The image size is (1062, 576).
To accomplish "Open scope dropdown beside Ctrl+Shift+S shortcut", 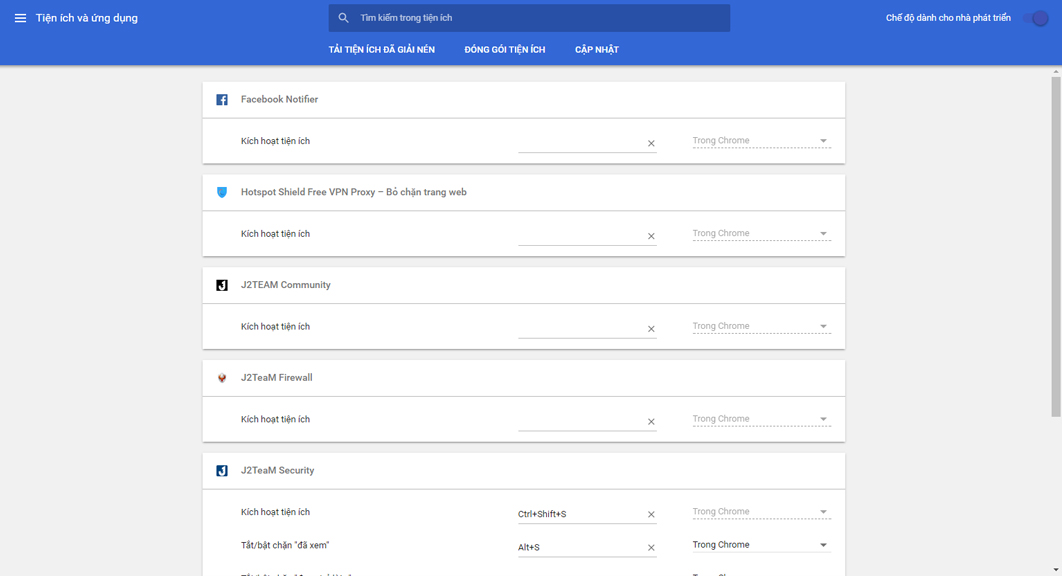I will (x=761, y=512).
